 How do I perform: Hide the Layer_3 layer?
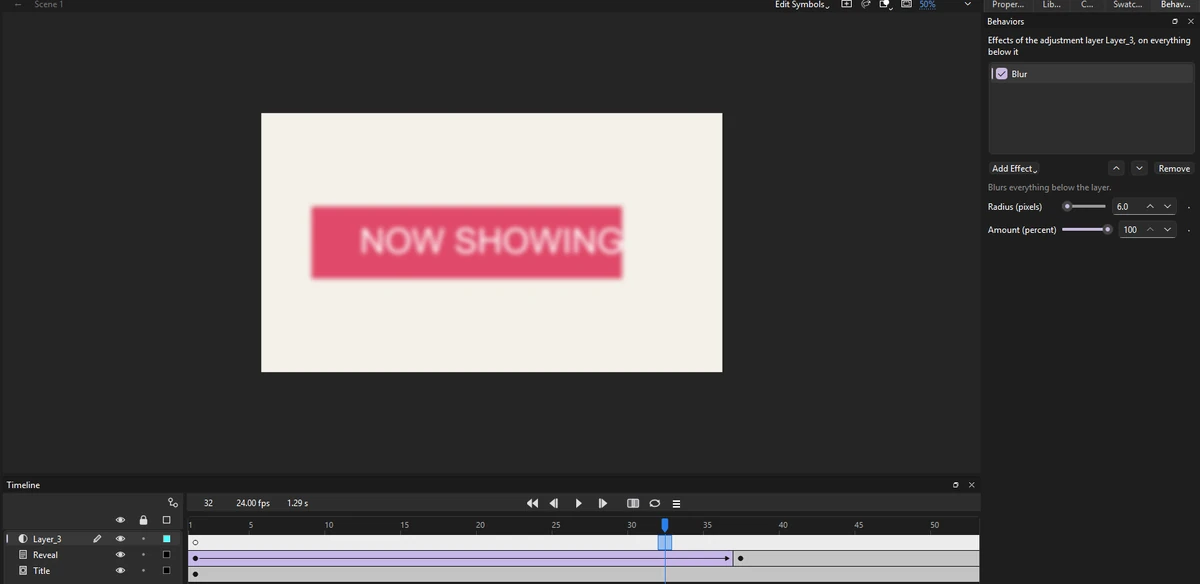pyautogui.click(x=120, y=539)
